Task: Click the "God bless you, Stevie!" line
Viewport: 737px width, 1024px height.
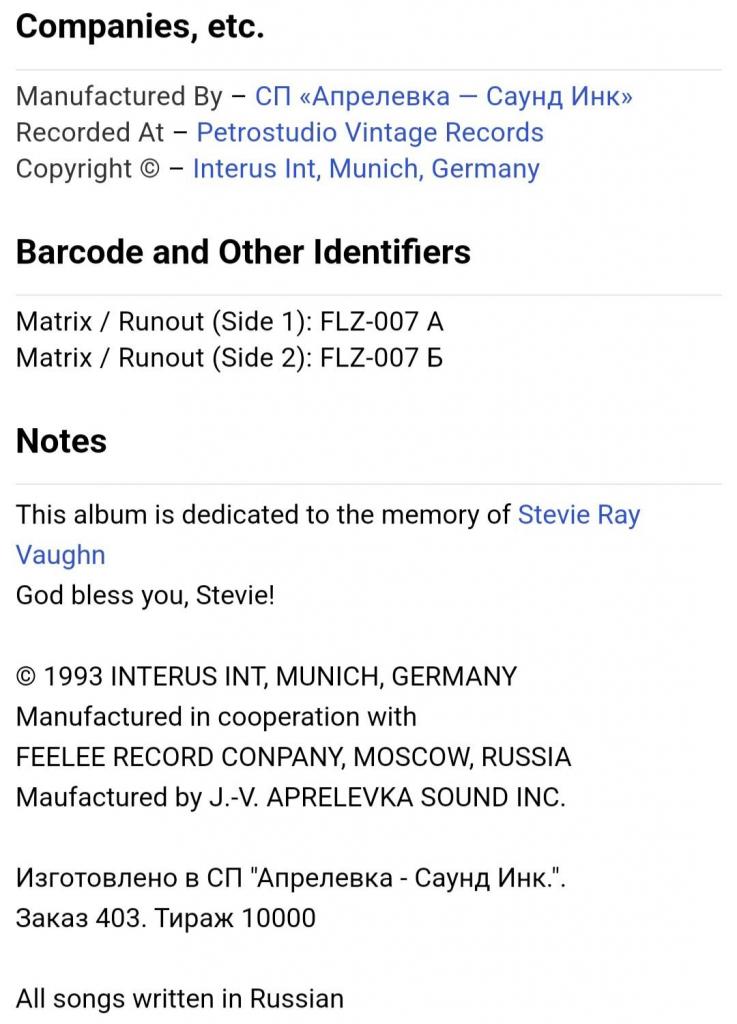Action: [145, 596]
